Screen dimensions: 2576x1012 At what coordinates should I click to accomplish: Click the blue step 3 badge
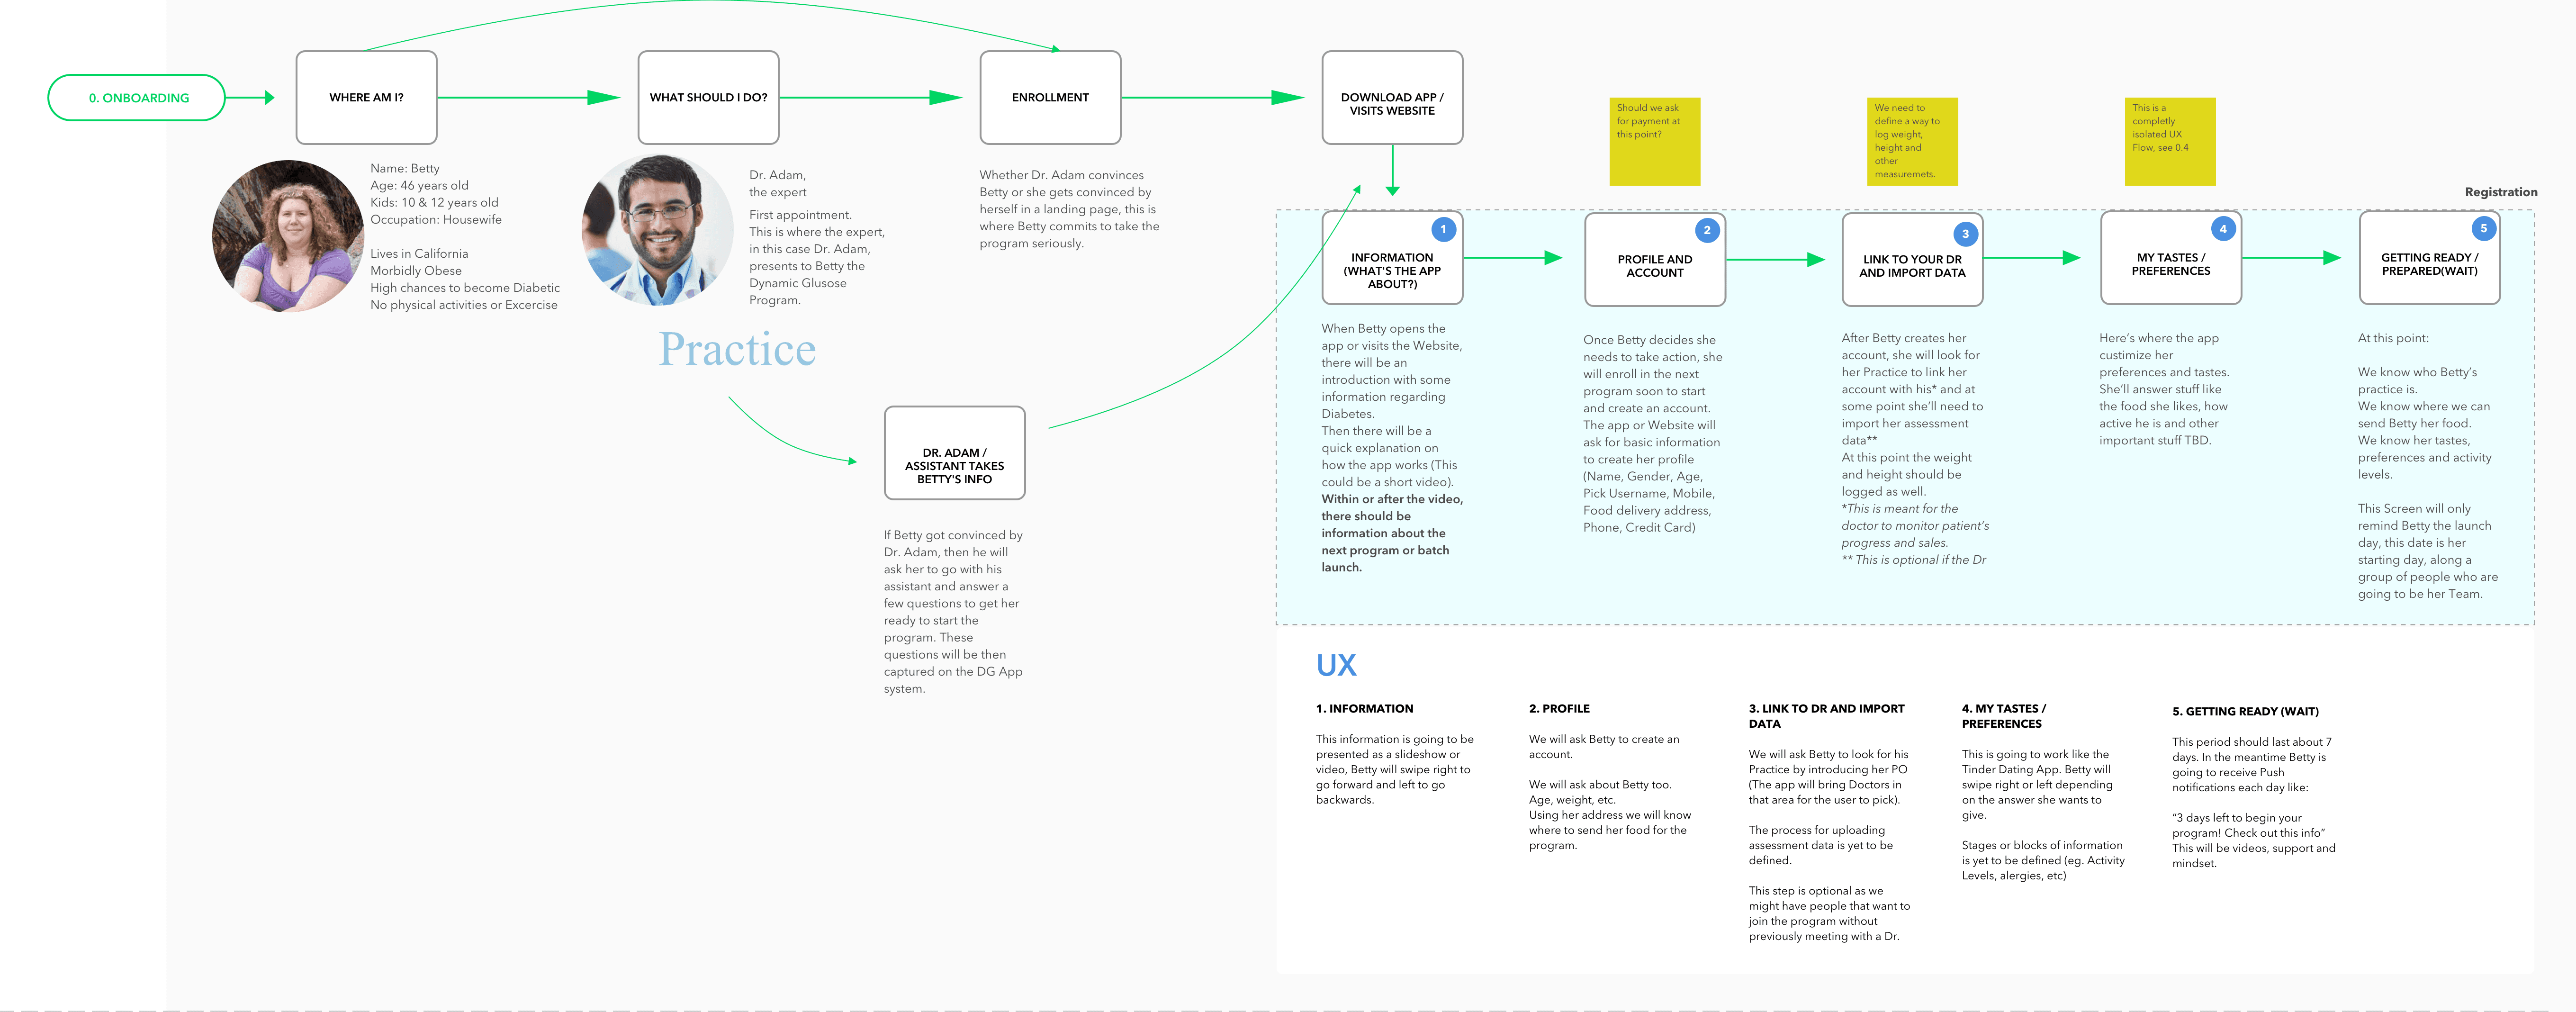coord(1965,234)
